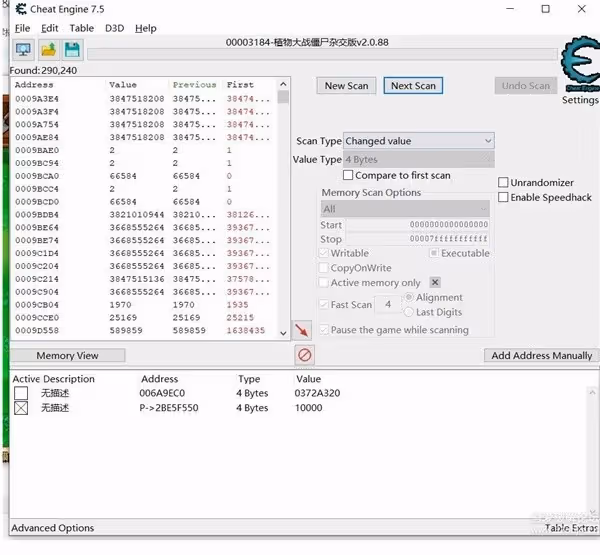Image resolution: width=600 pixels, height=555 pixels.
Task: Open the Table menu
Action: tap(82, 28)
